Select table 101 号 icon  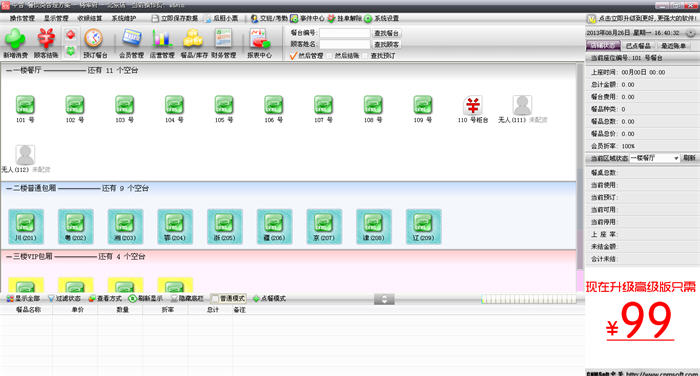click(25, 105)
